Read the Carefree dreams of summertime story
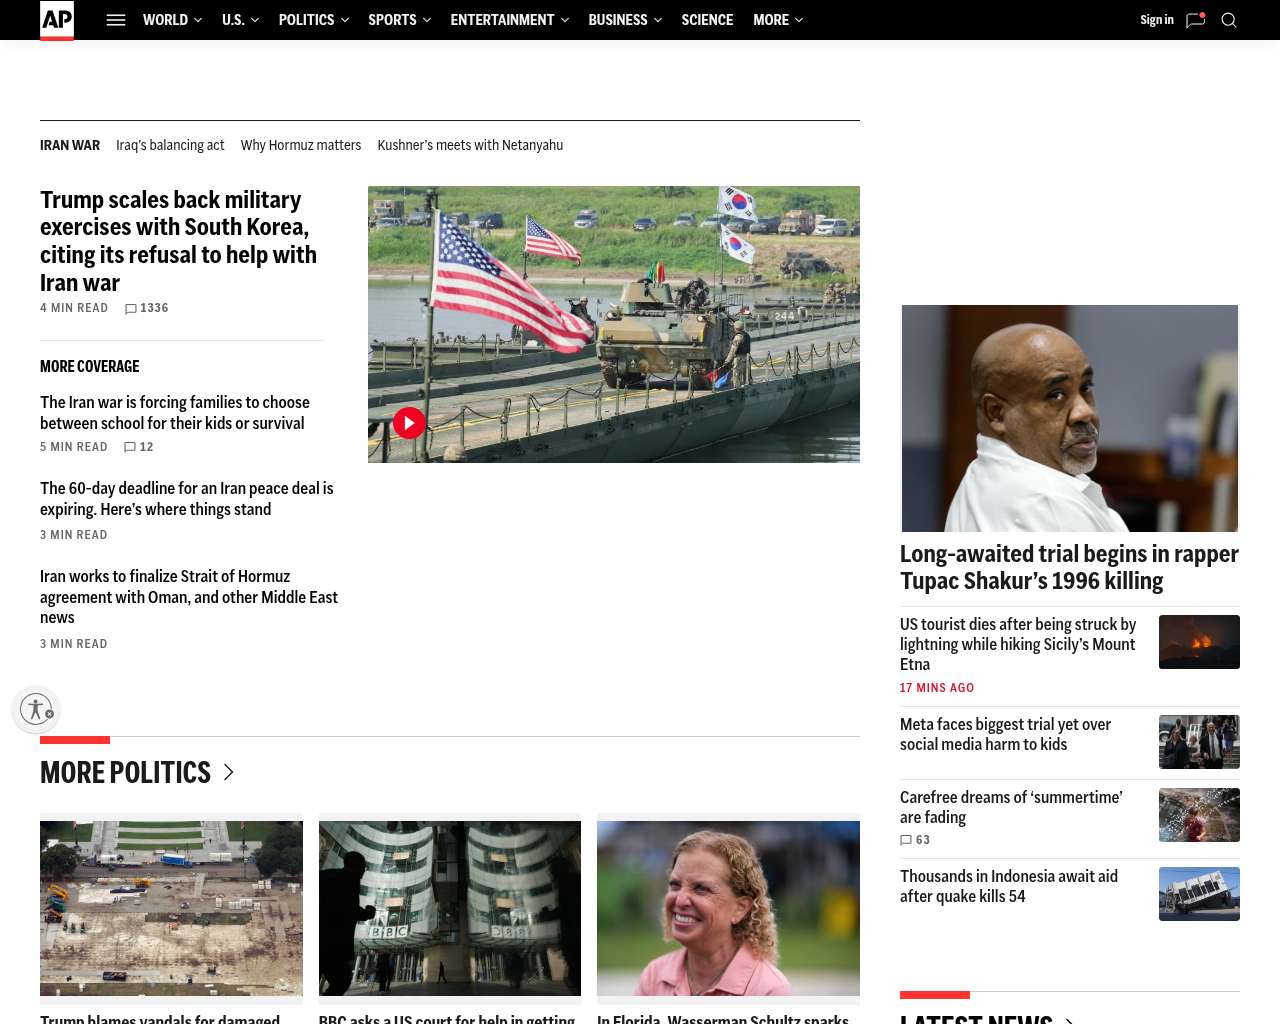 1011,807
